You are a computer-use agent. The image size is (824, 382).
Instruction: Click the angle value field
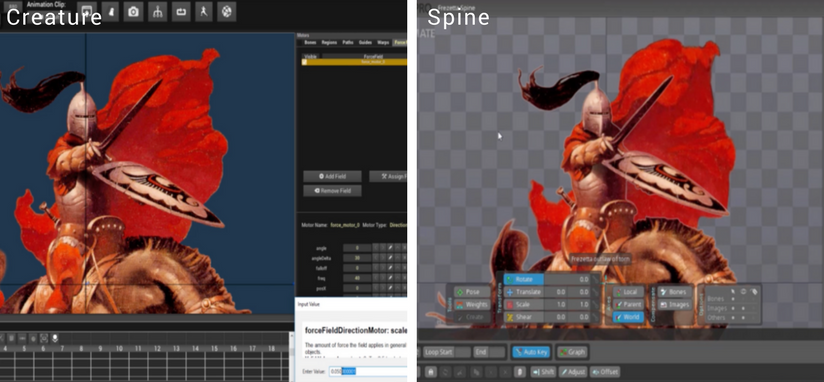click(x=357, y=247)
